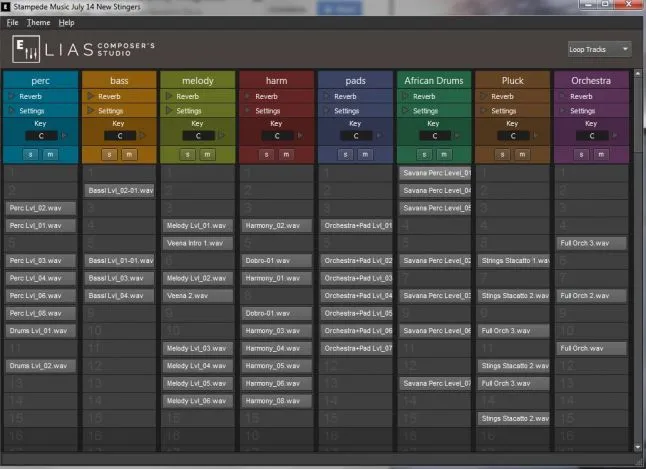This screenshot has width=646, height=469.
Task: Click the vertical scrollbar thumb
Action: pos(638,115)
